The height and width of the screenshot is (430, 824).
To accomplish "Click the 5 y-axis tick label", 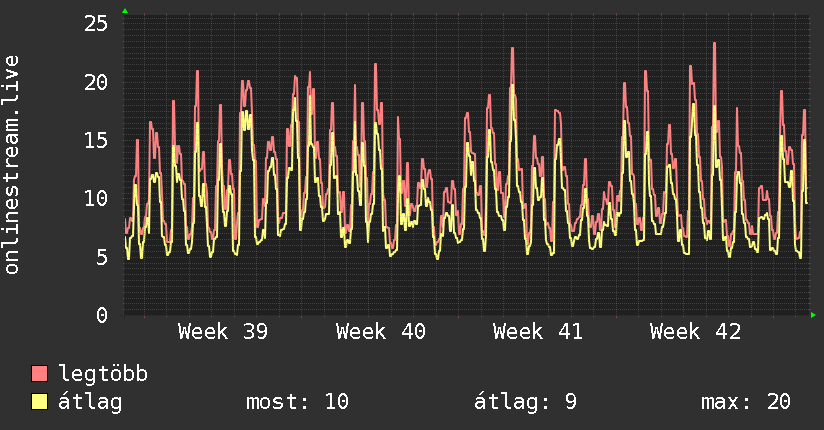I will [102, 258].
